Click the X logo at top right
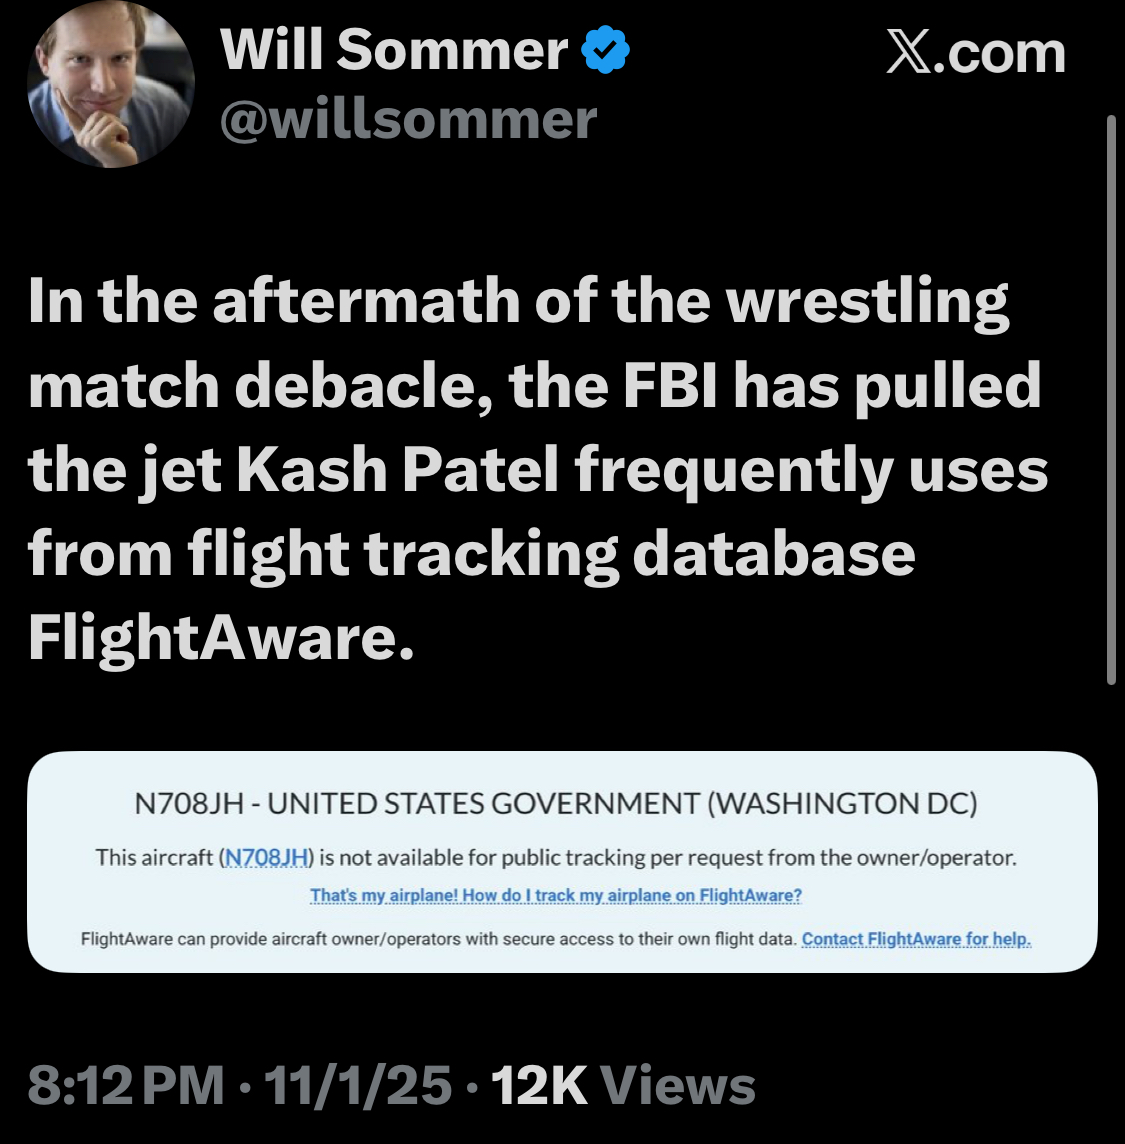This screenshot has height=1144, width=1125. coord(908,52)
